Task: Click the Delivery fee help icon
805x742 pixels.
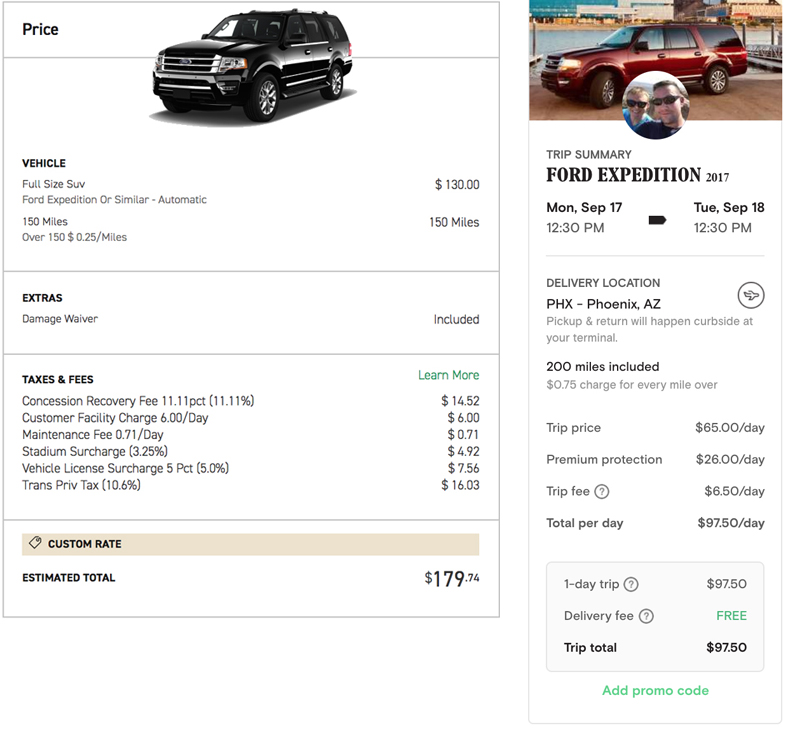Action: click(x=646, y=616)
